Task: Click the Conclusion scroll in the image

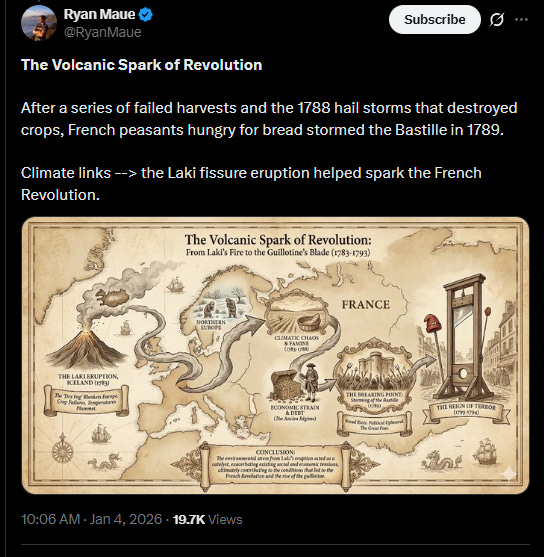Action: pyautogui.click(x=275, y=465)
